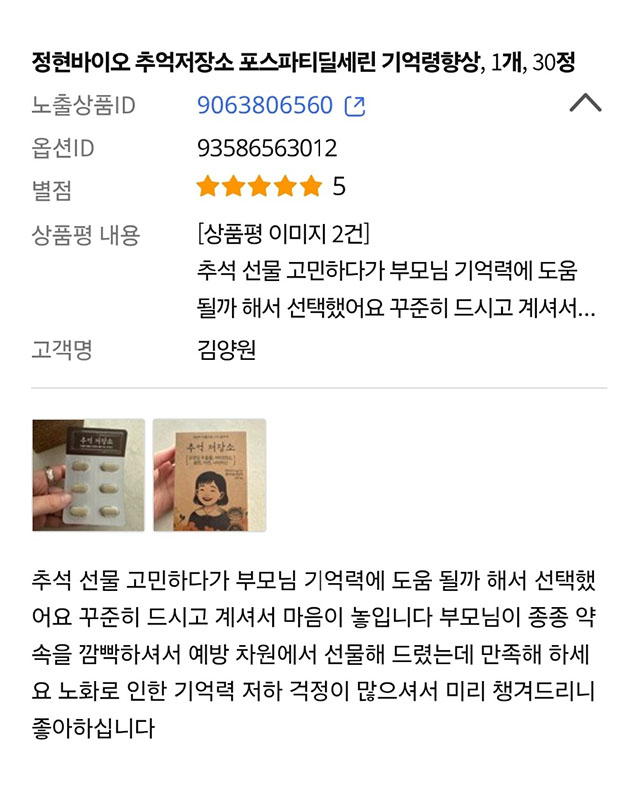Image resolution: width=640 pixels, height=805 pixels.
Task: Click the 노출상품ID field label
Action: click(x=83, y=105)
